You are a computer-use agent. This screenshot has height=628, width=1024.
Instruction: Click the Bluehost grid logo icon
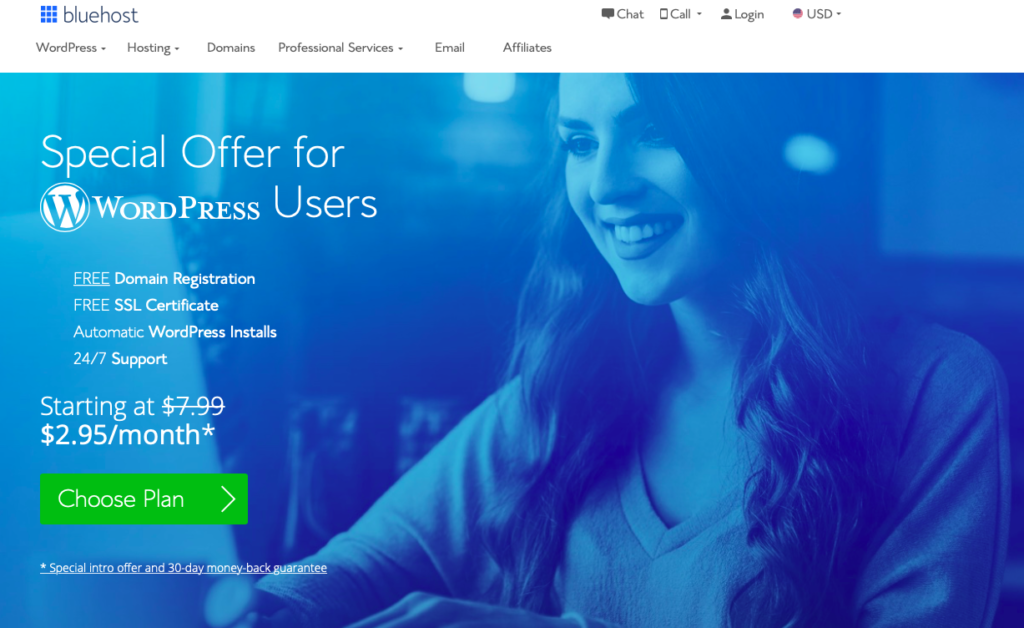48,14
